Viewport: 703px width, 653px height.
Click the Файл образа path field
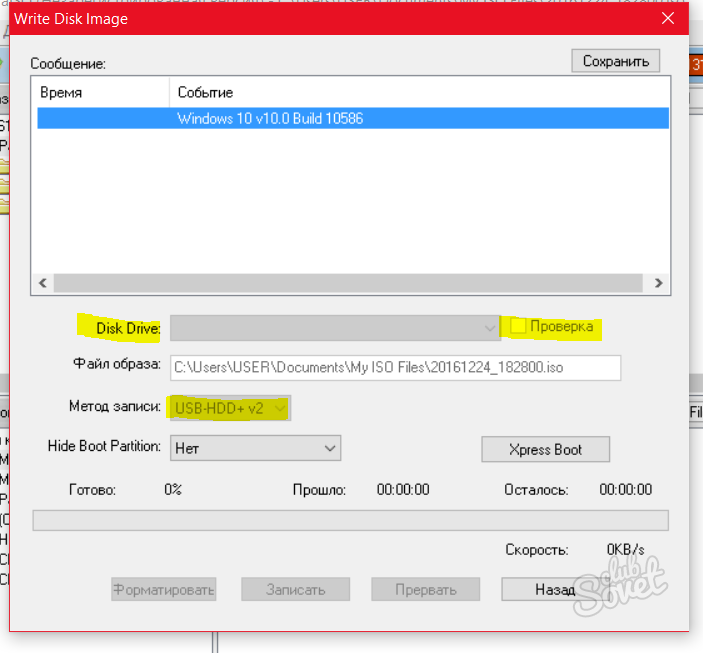[x=395, y=367]
